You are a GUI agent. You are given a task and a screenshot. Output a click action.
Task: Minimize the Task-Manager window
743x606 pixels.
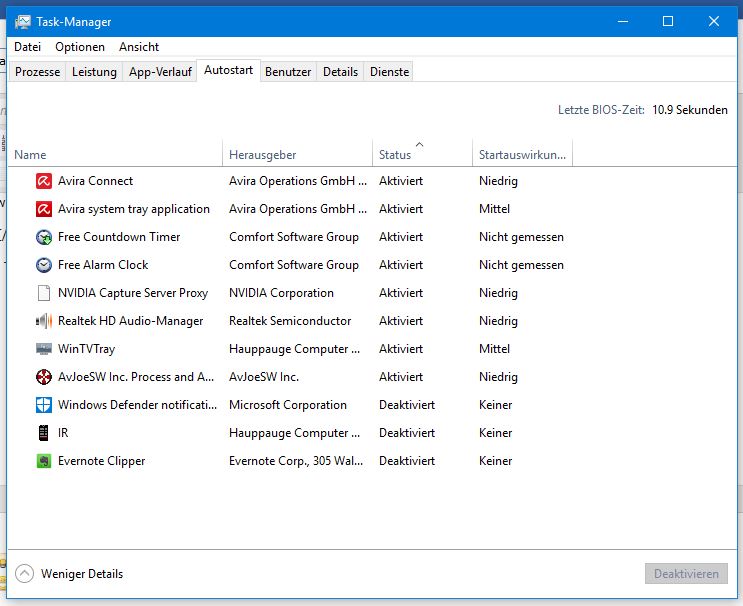pos(623,21)
